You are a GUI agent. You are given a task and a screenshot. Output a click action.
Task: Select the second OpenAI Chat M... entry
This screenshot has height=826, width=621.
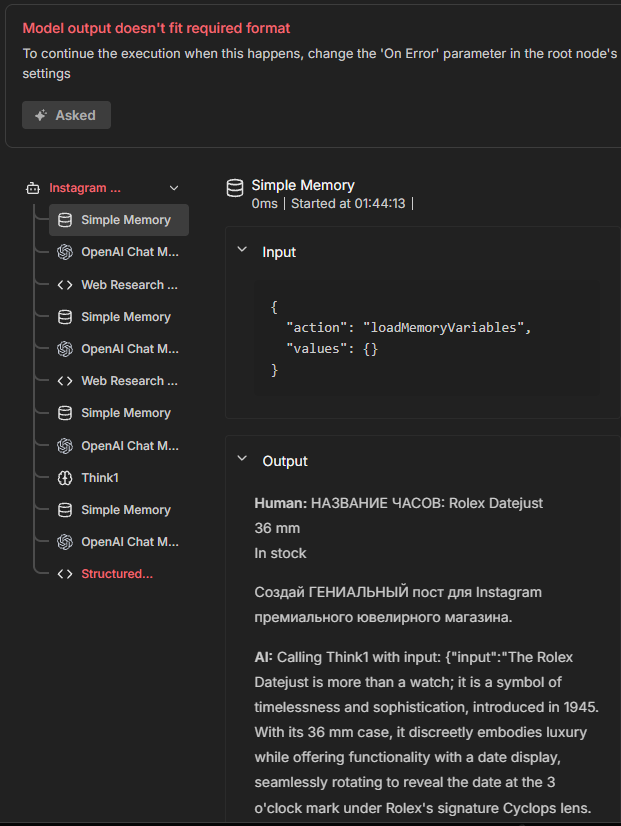pos(130,349)
